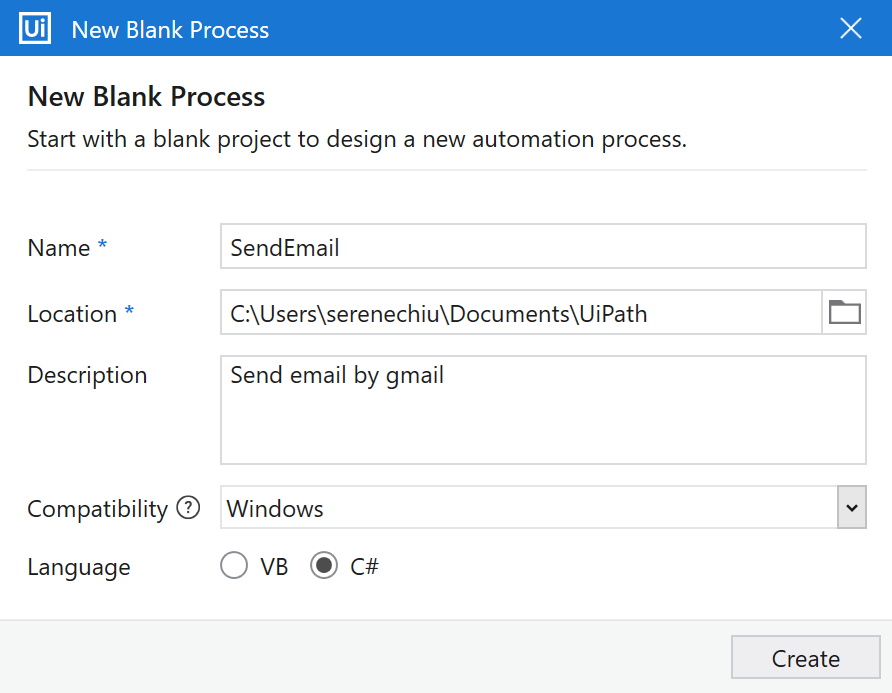
Task: Expand the Compatibility dropdown arrow
Action: pyautogui.click(x=851, y=508)
